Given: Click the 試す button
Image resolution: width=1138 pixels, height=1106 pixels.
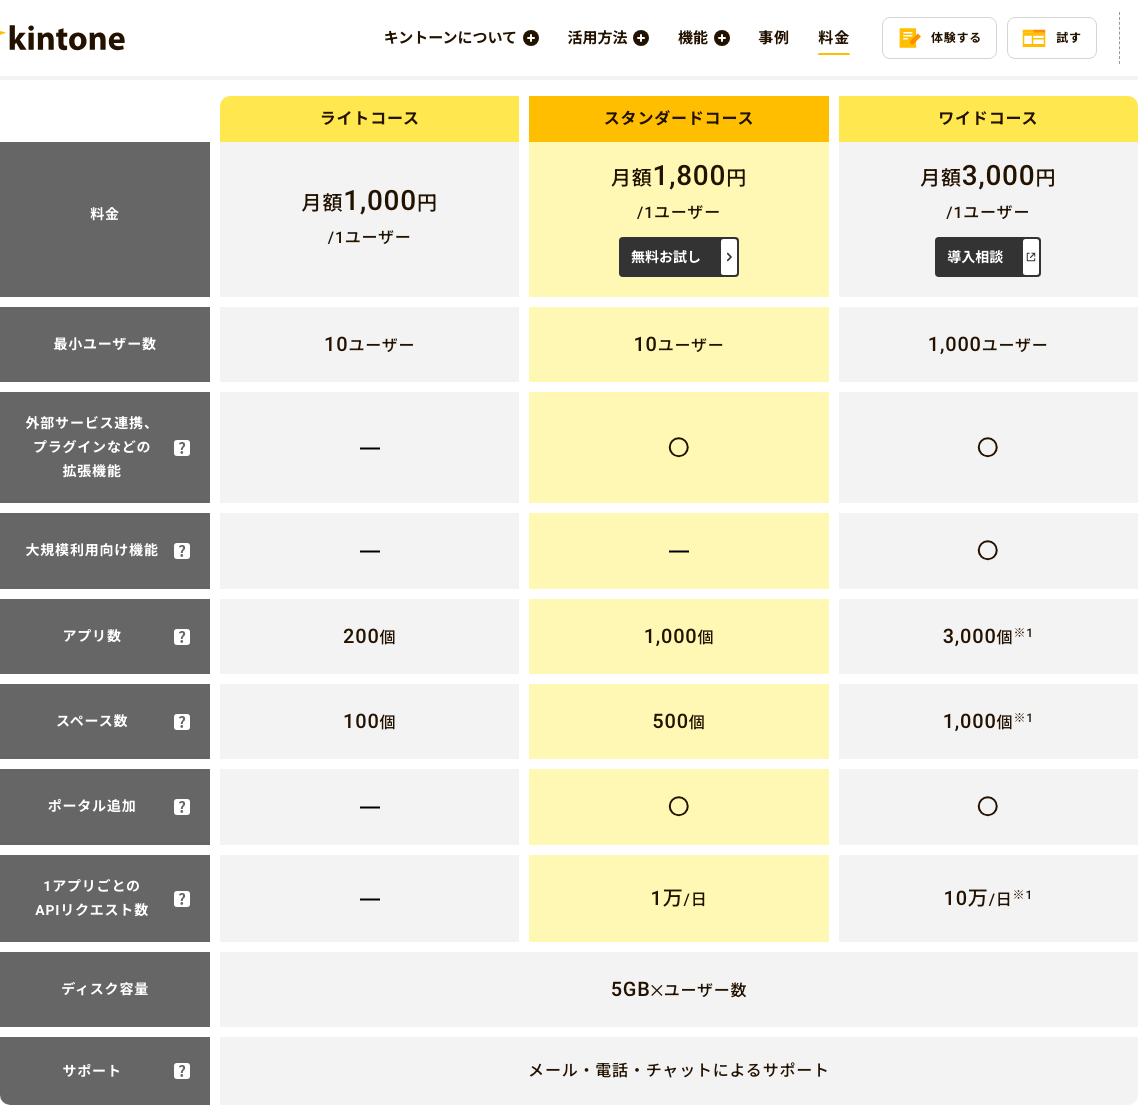Looking at the screenshot, I should coord(1052,38).
